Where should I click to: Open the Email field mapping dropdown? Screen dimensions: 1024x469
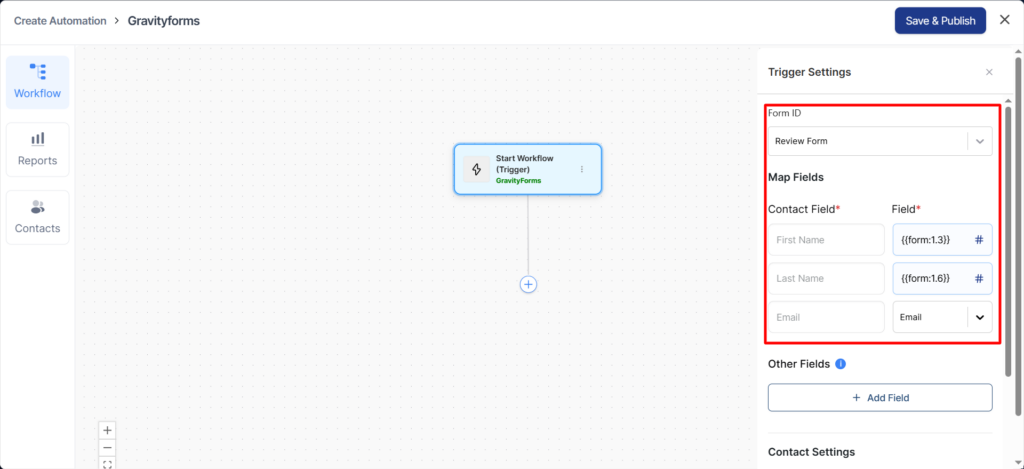coord(979,317)
